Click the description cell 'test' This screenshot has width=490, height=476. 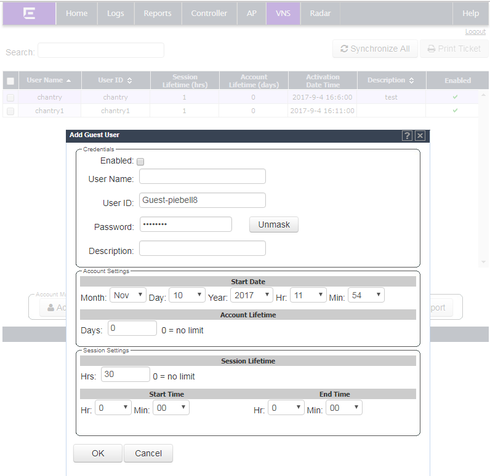point(391,97)
